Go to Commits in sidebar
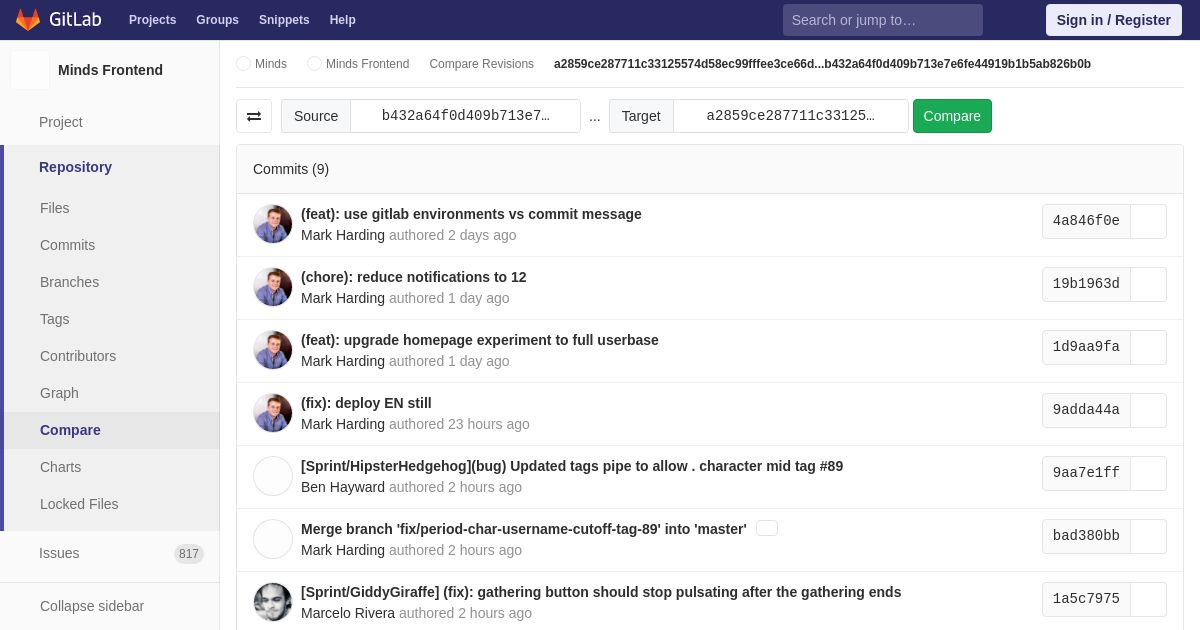1200x630 pixels. tap(67, 245)
